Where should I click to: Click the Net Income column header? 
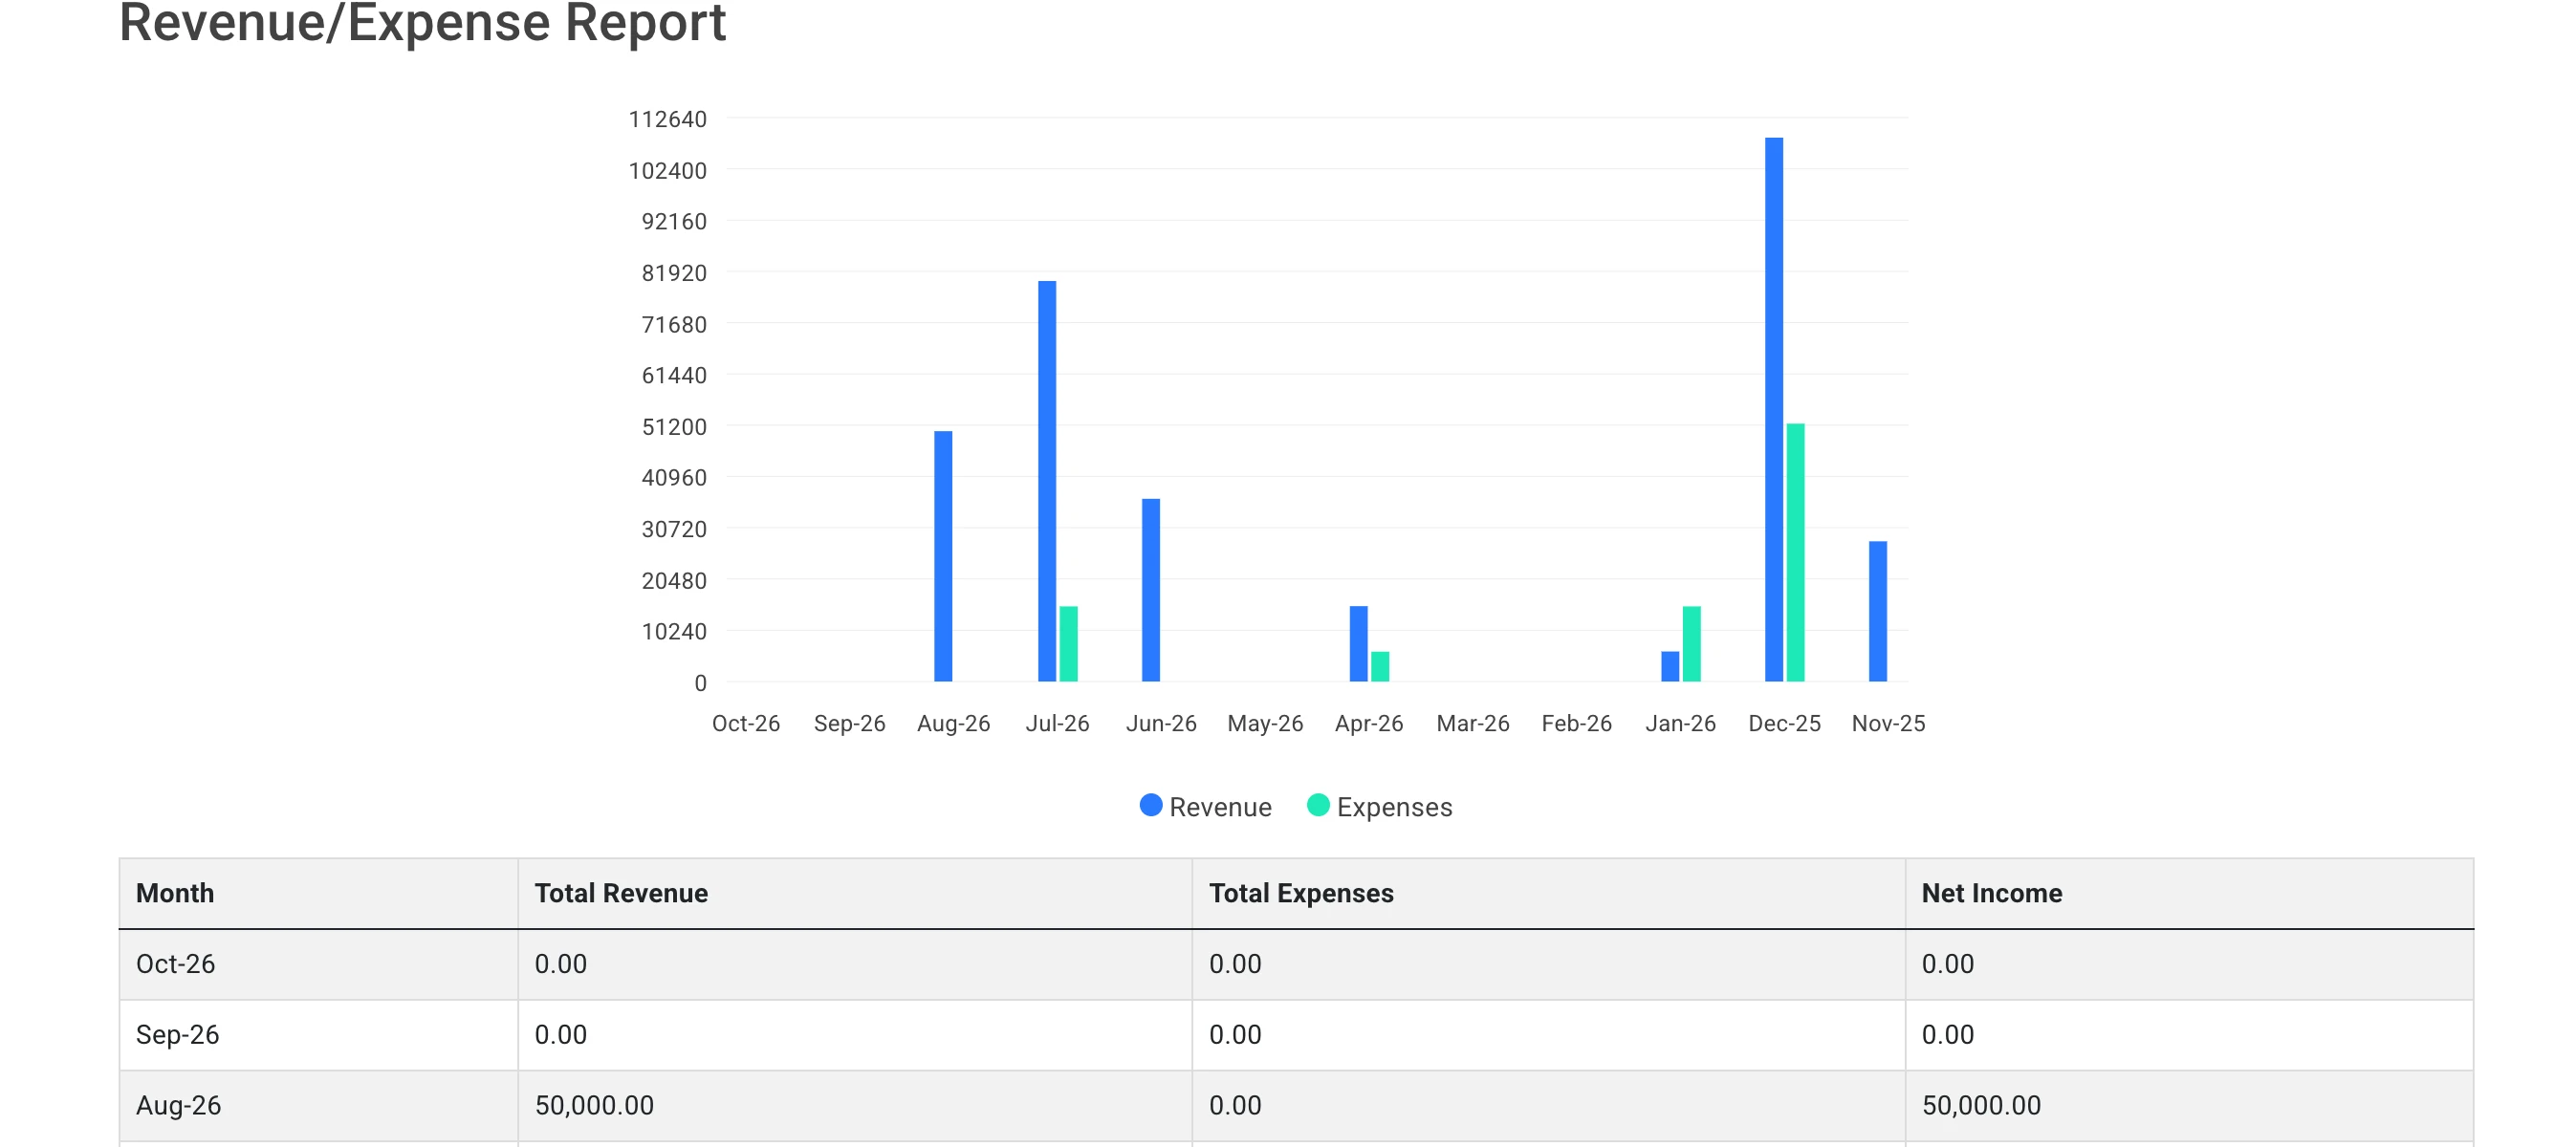[2189, 893]
